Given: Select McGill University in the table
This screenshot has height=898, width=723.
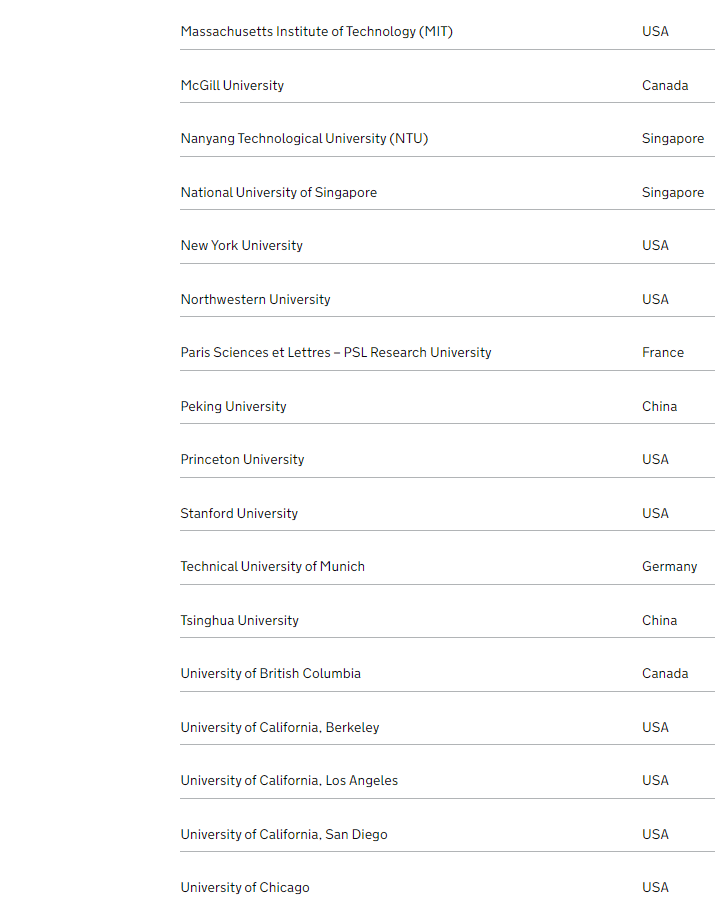Looking at the screenshot, I should 232,86.
